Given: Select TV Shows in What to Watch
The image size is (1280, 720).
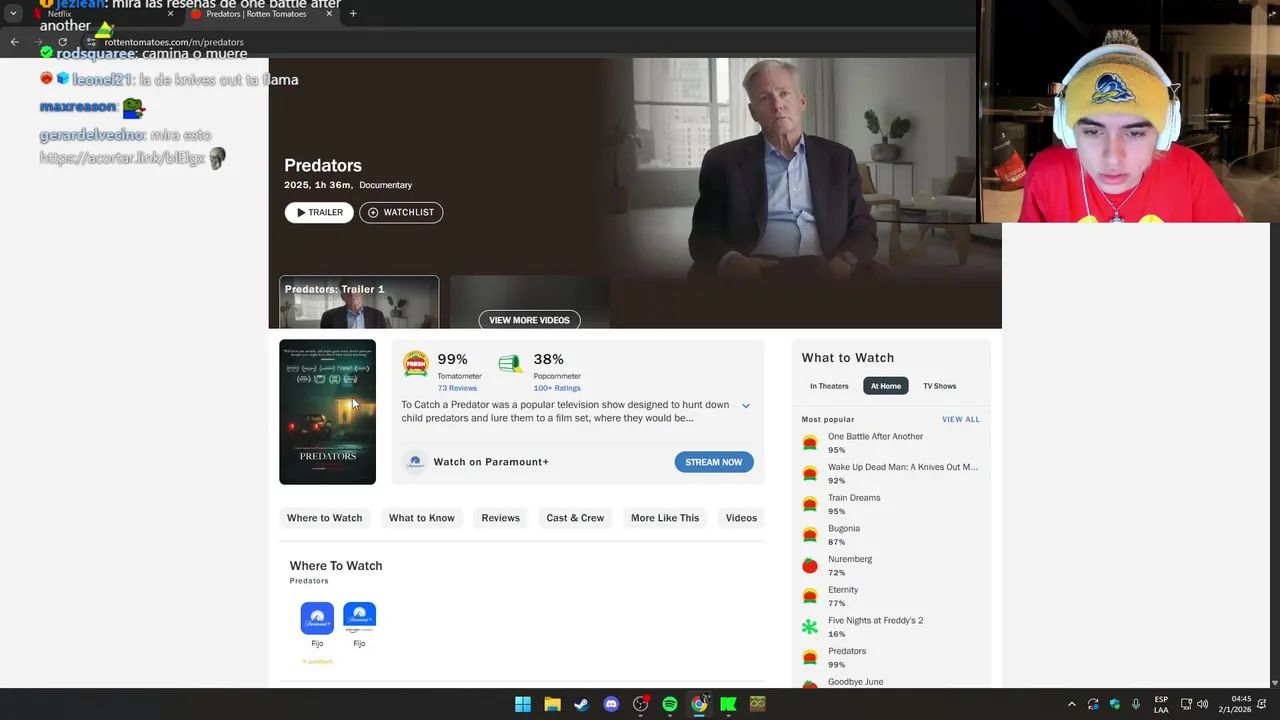Looking at the screenshot, I should pos(939,386).
